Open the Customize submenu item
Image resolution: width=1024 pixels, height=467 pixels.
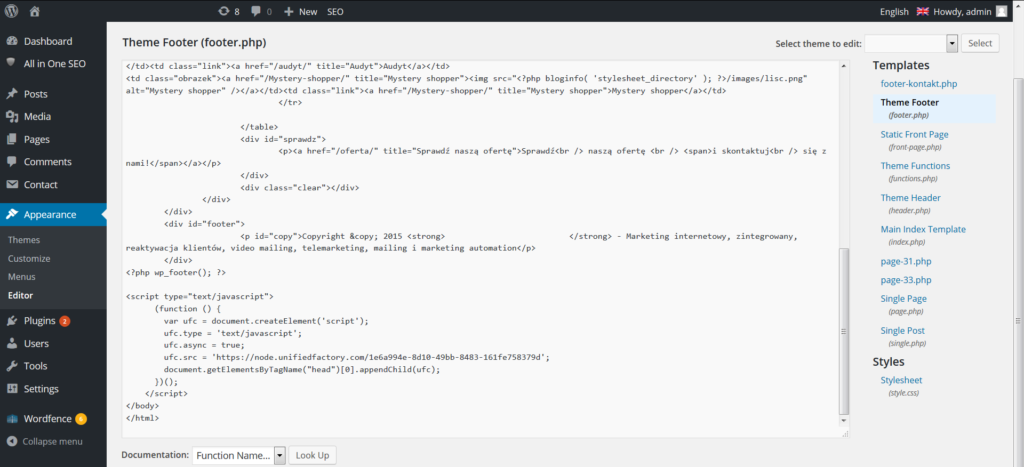[x=29, y=258]
